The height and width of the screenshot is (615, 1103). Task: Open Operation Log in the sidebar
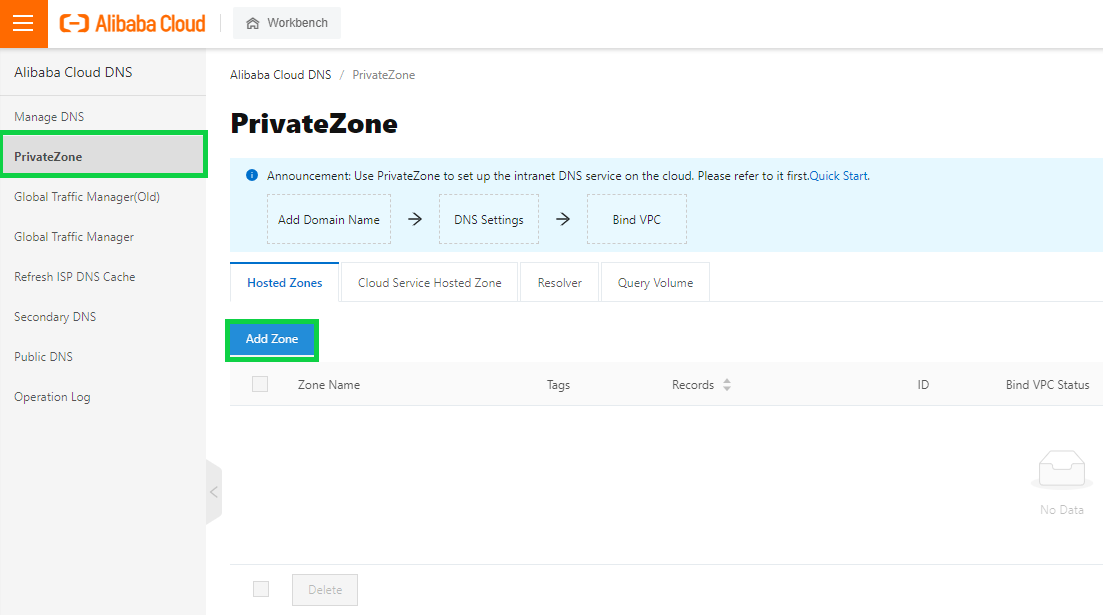pos(103,397)
